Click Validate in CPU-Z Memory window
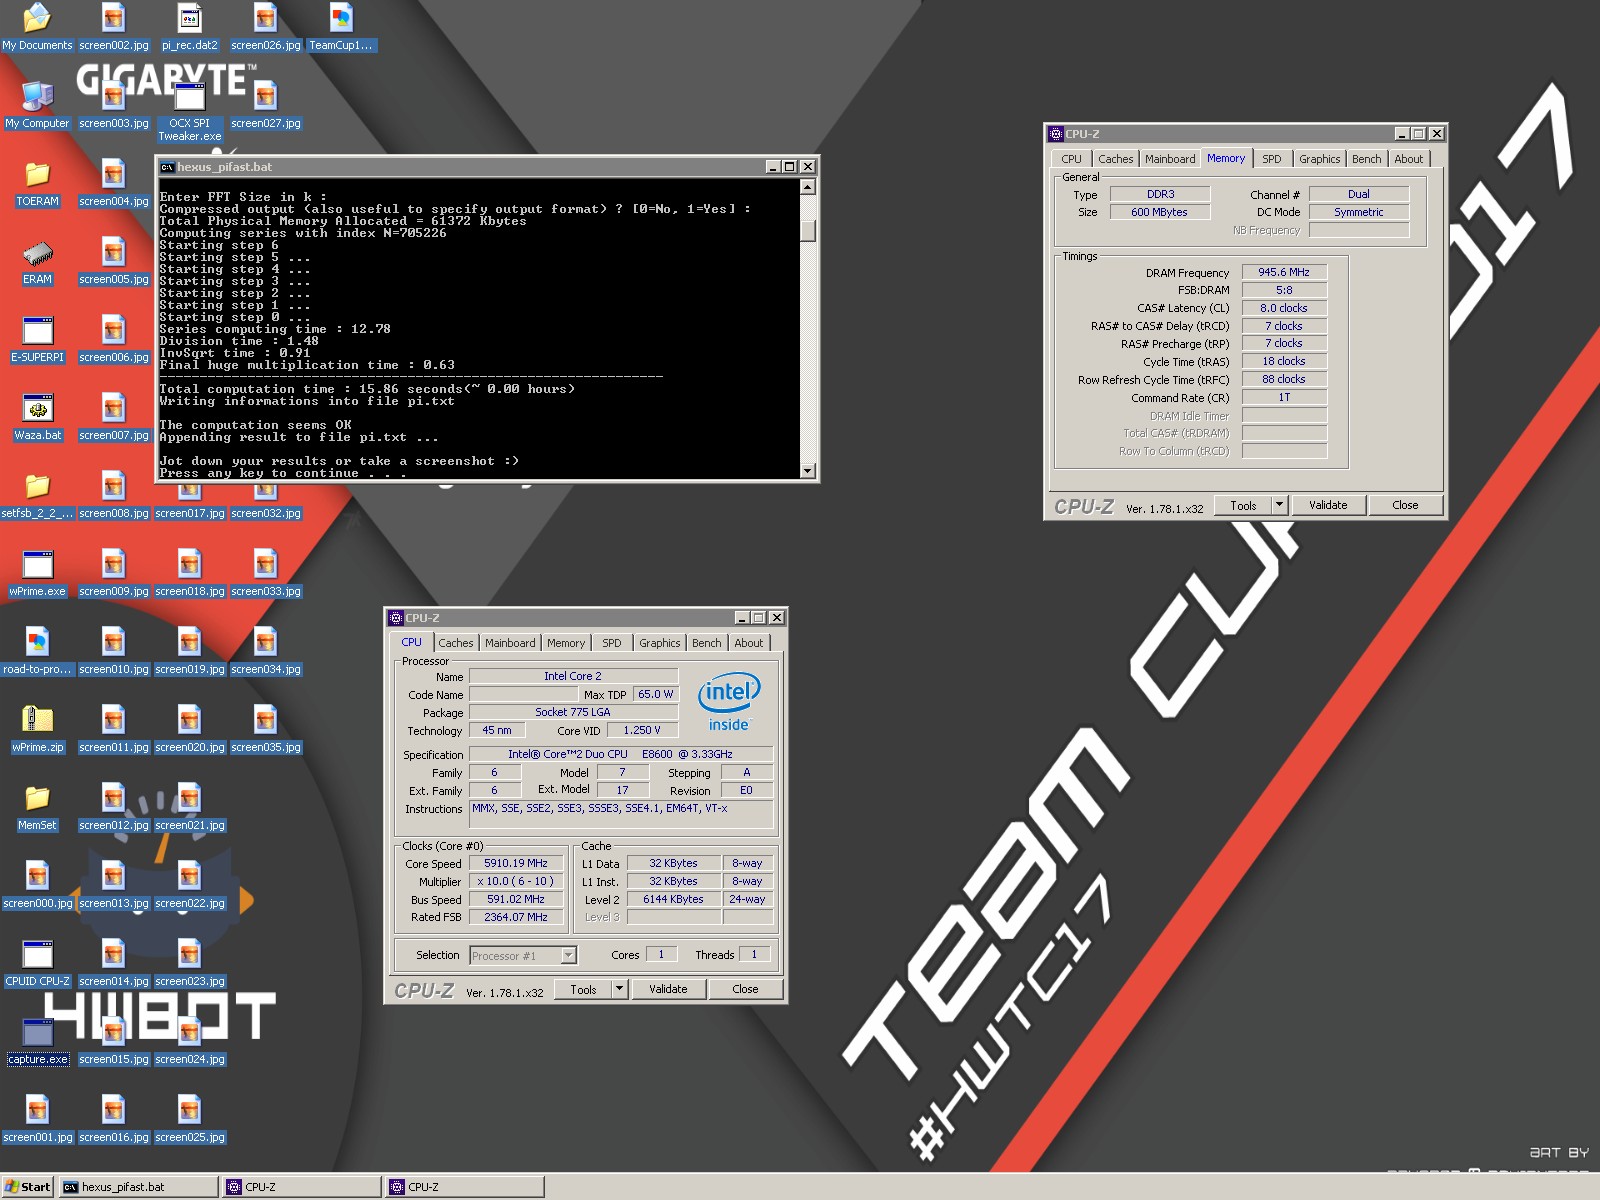This screenshot has width=1600, height=1200. tap(1328, 505)
